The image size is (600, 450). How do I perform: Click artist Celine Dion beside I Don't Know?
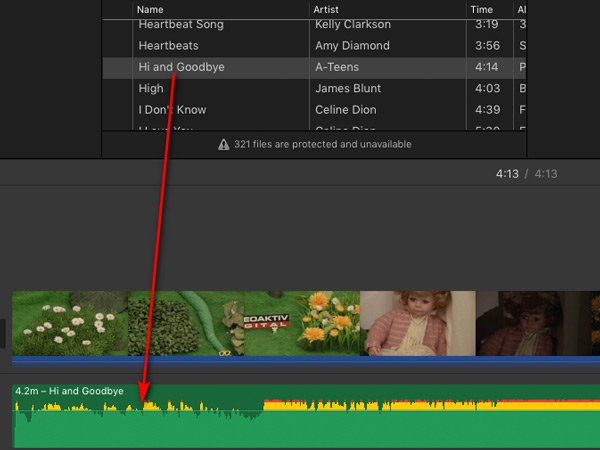[346, 110]
